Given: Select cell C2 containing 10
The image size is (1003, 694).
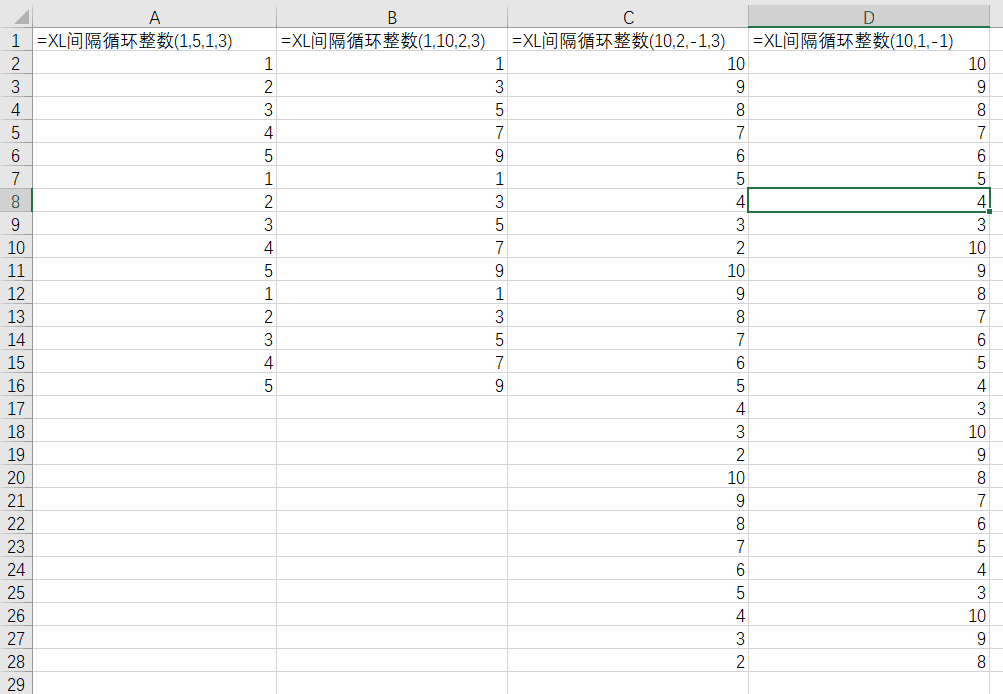Looking at the screenshot, I should (x=628, y=63).
